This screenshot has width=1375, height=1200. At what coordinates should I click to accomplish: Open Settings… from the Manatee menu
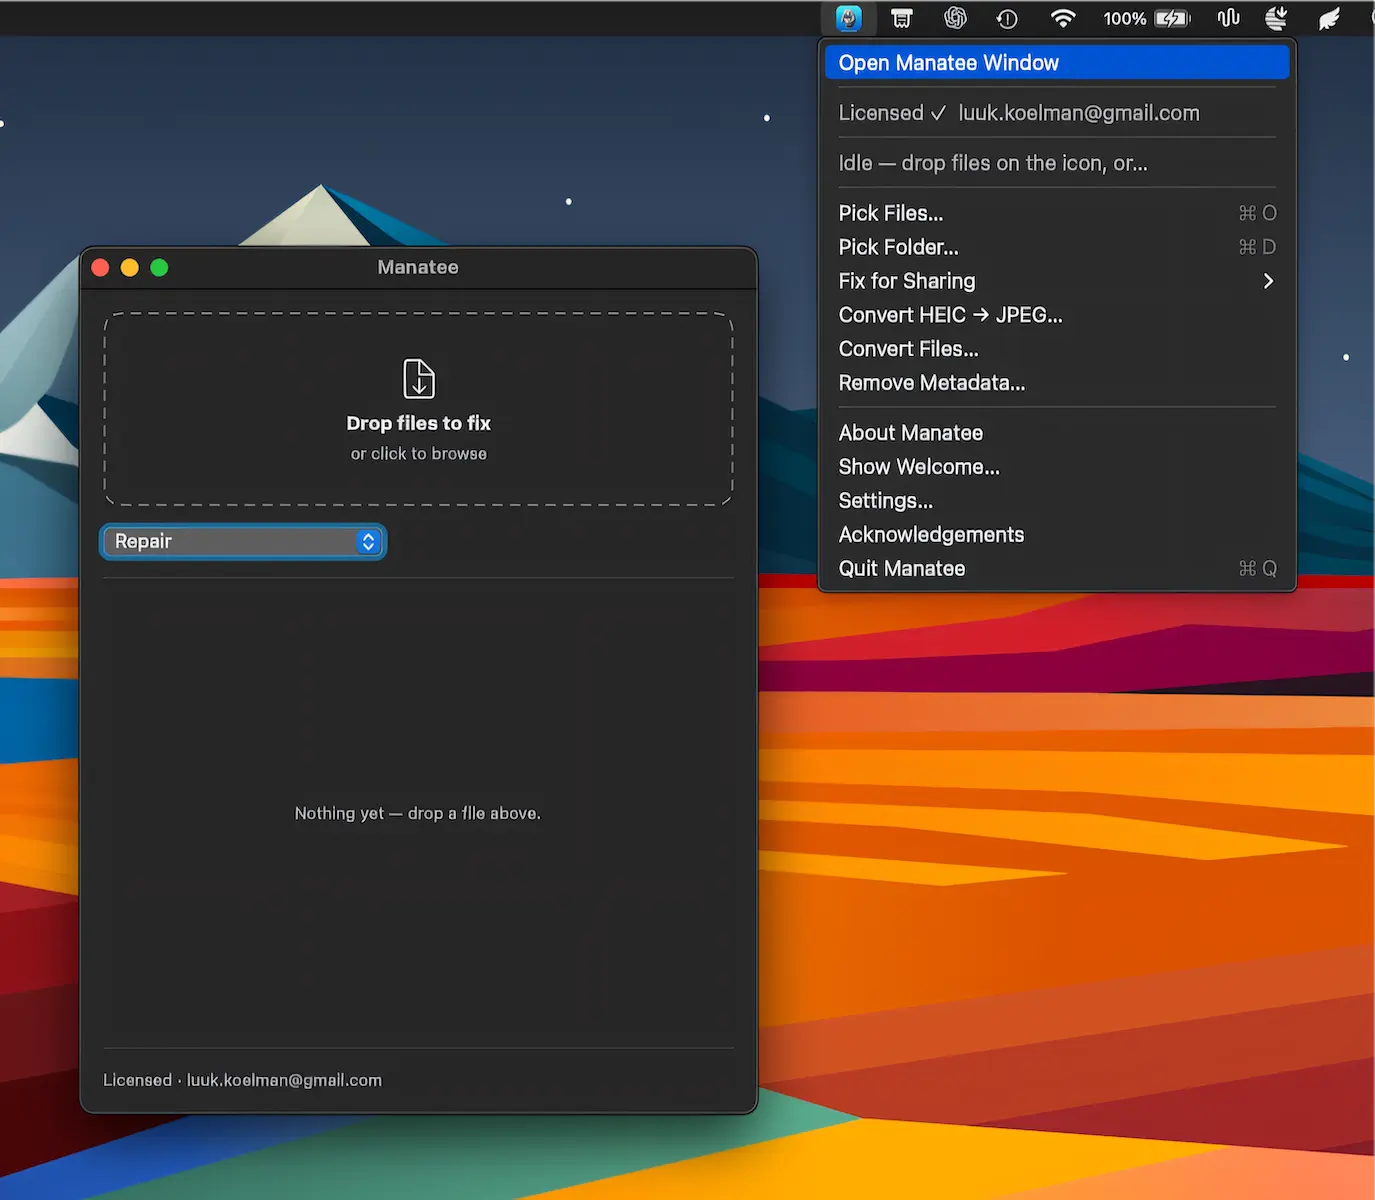pos(1057,501)
